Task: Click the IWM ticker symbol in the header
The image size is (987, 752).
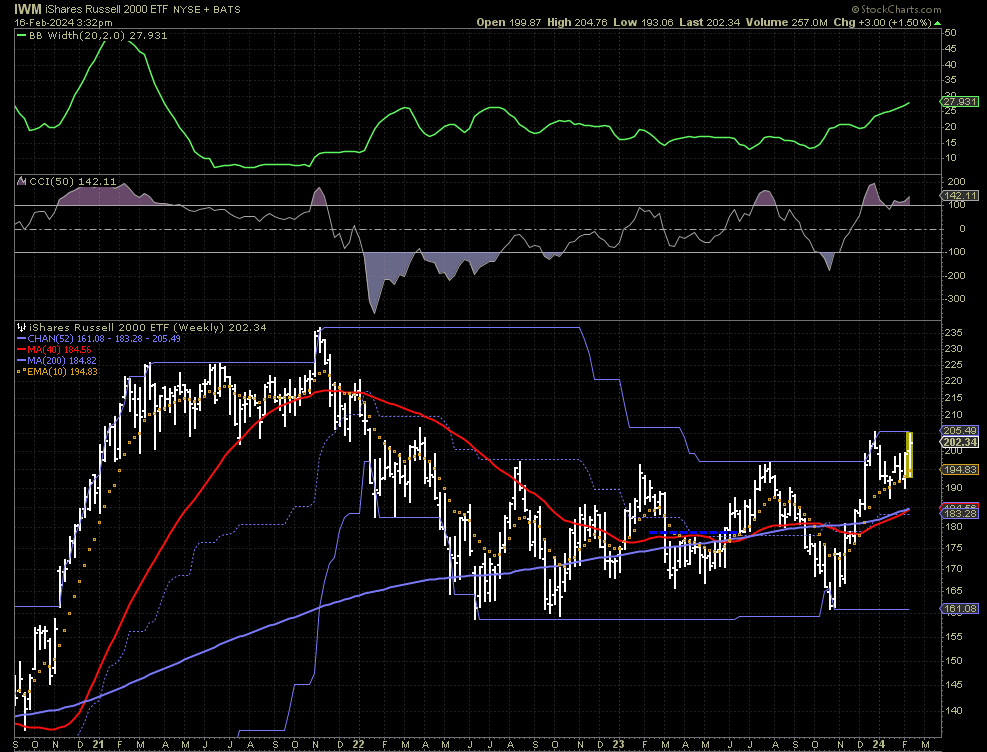Action: [28, 9]
